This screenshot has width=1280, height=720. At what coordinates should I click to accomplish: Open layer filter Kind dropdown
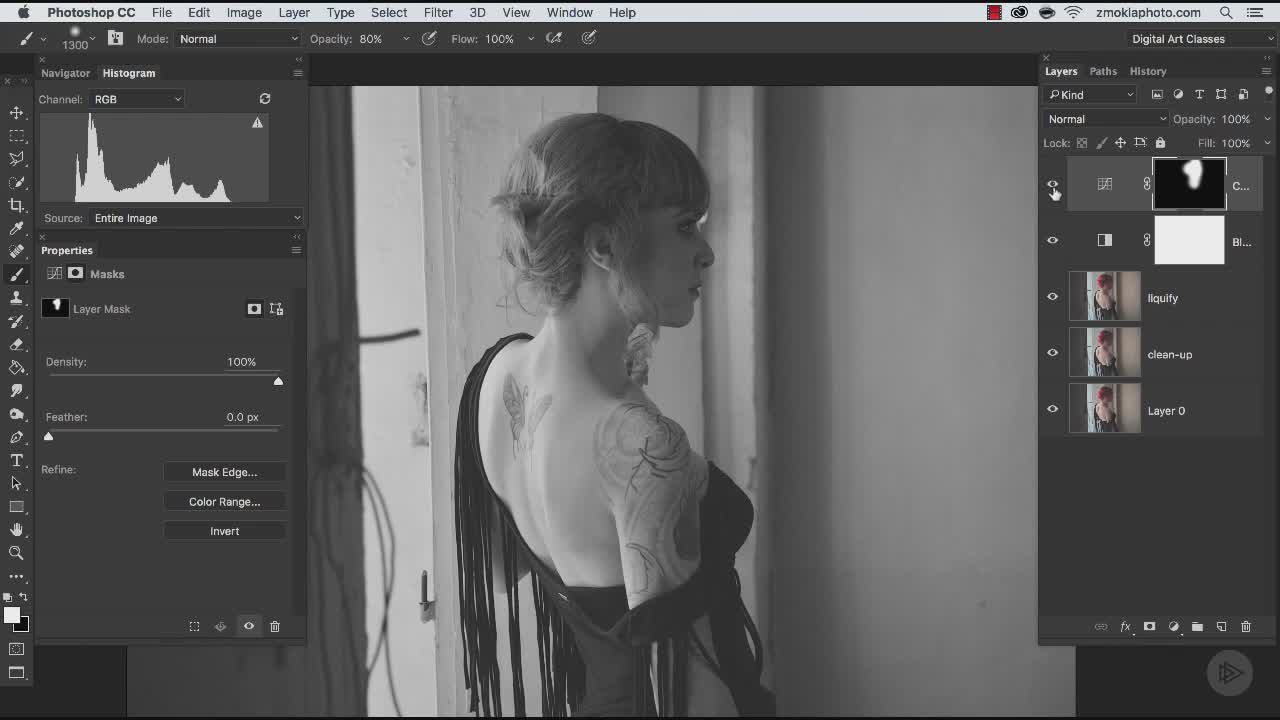(1090, 95)
